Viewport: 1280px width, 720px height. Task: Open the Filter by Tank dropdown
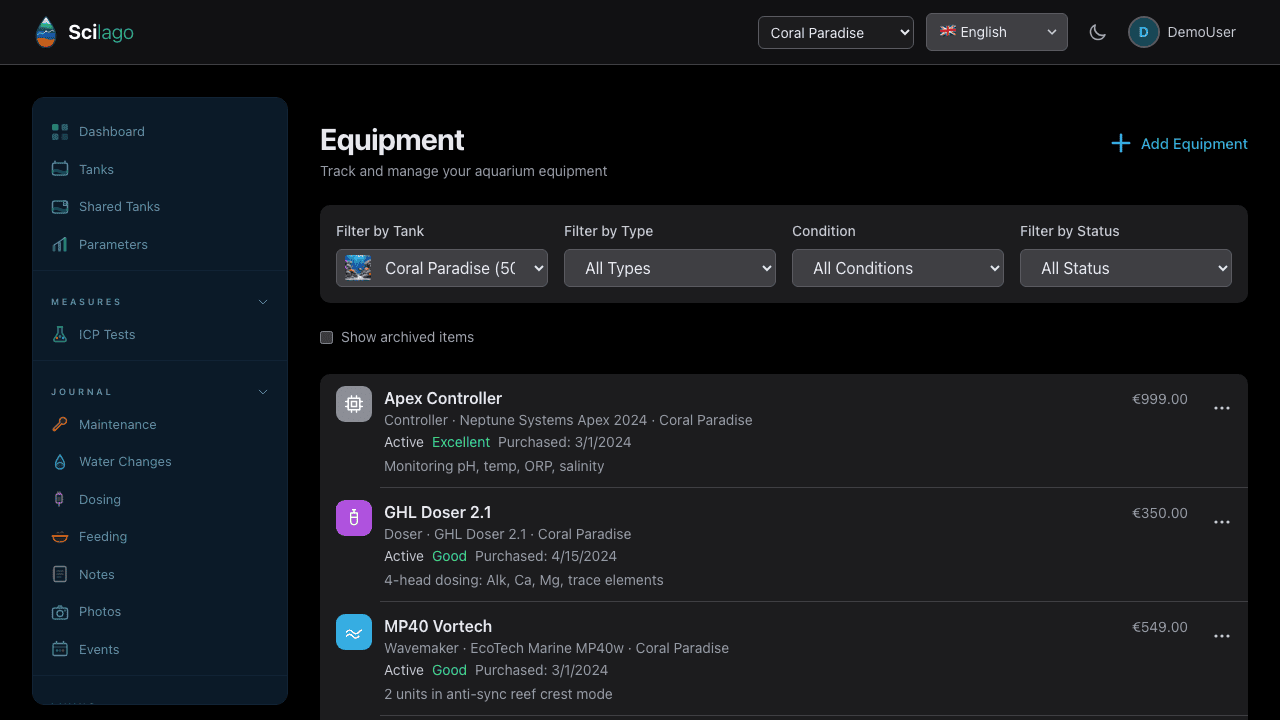click(442, 268)
